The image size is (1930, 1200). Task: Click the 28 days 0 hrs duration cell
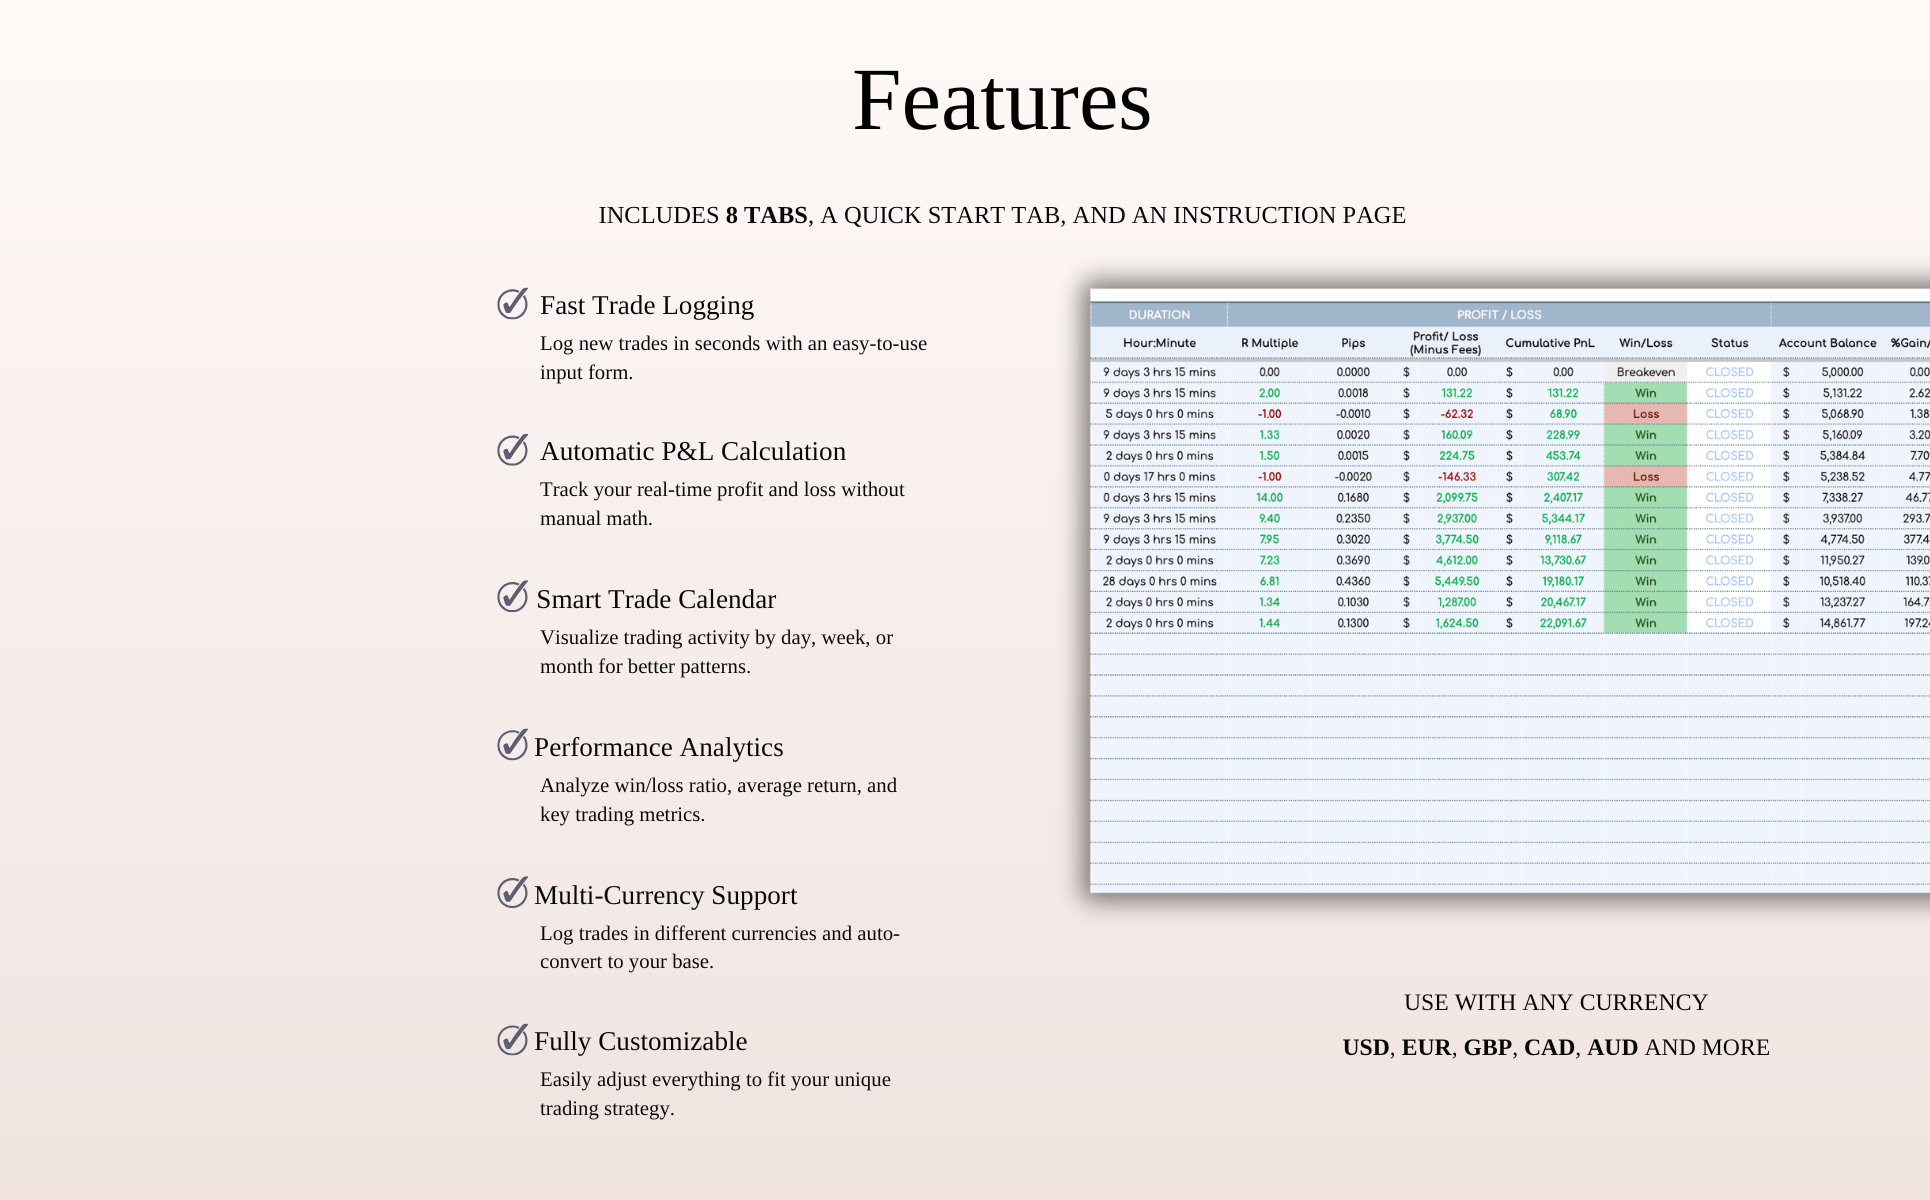tap(1158, 581)
